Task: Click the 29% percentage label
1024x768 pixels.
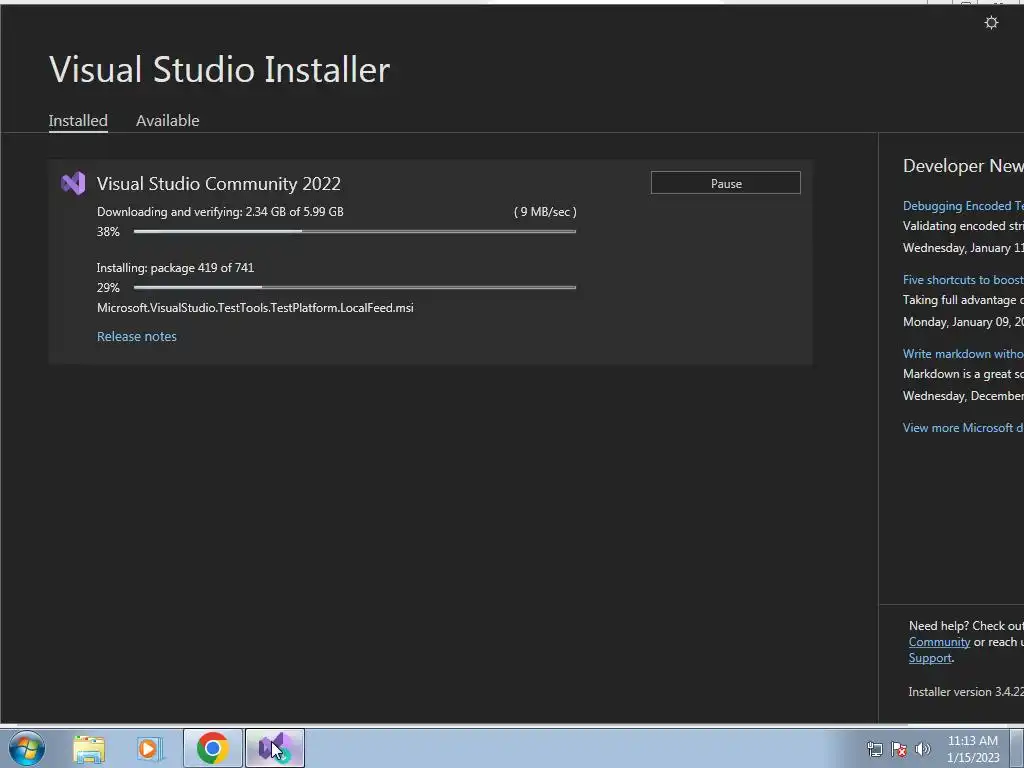Action: (x=108, y=287)
